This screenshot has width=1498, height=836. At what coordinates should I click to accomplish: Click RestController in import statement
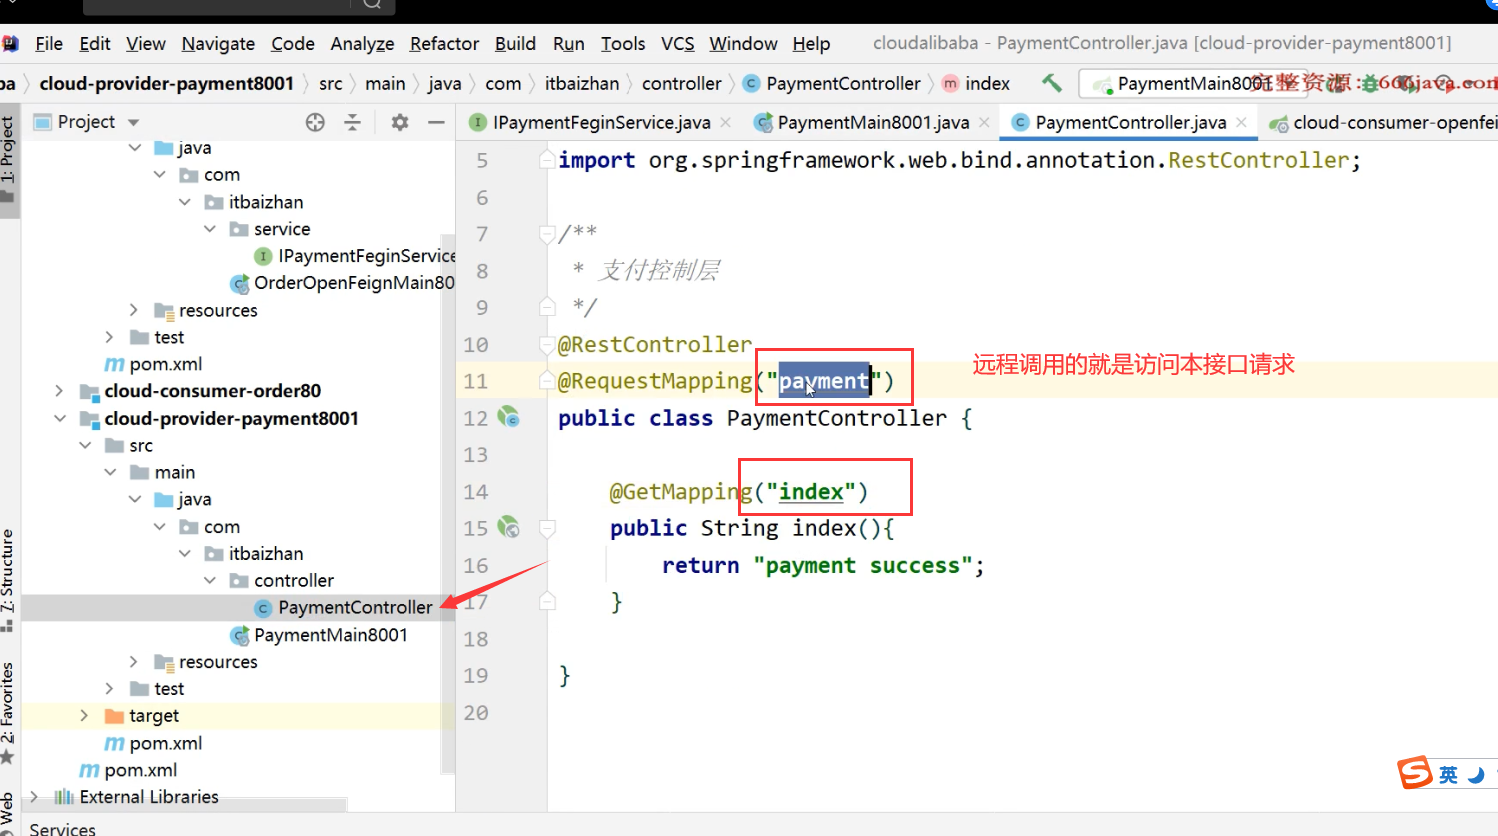[1259, 160]
